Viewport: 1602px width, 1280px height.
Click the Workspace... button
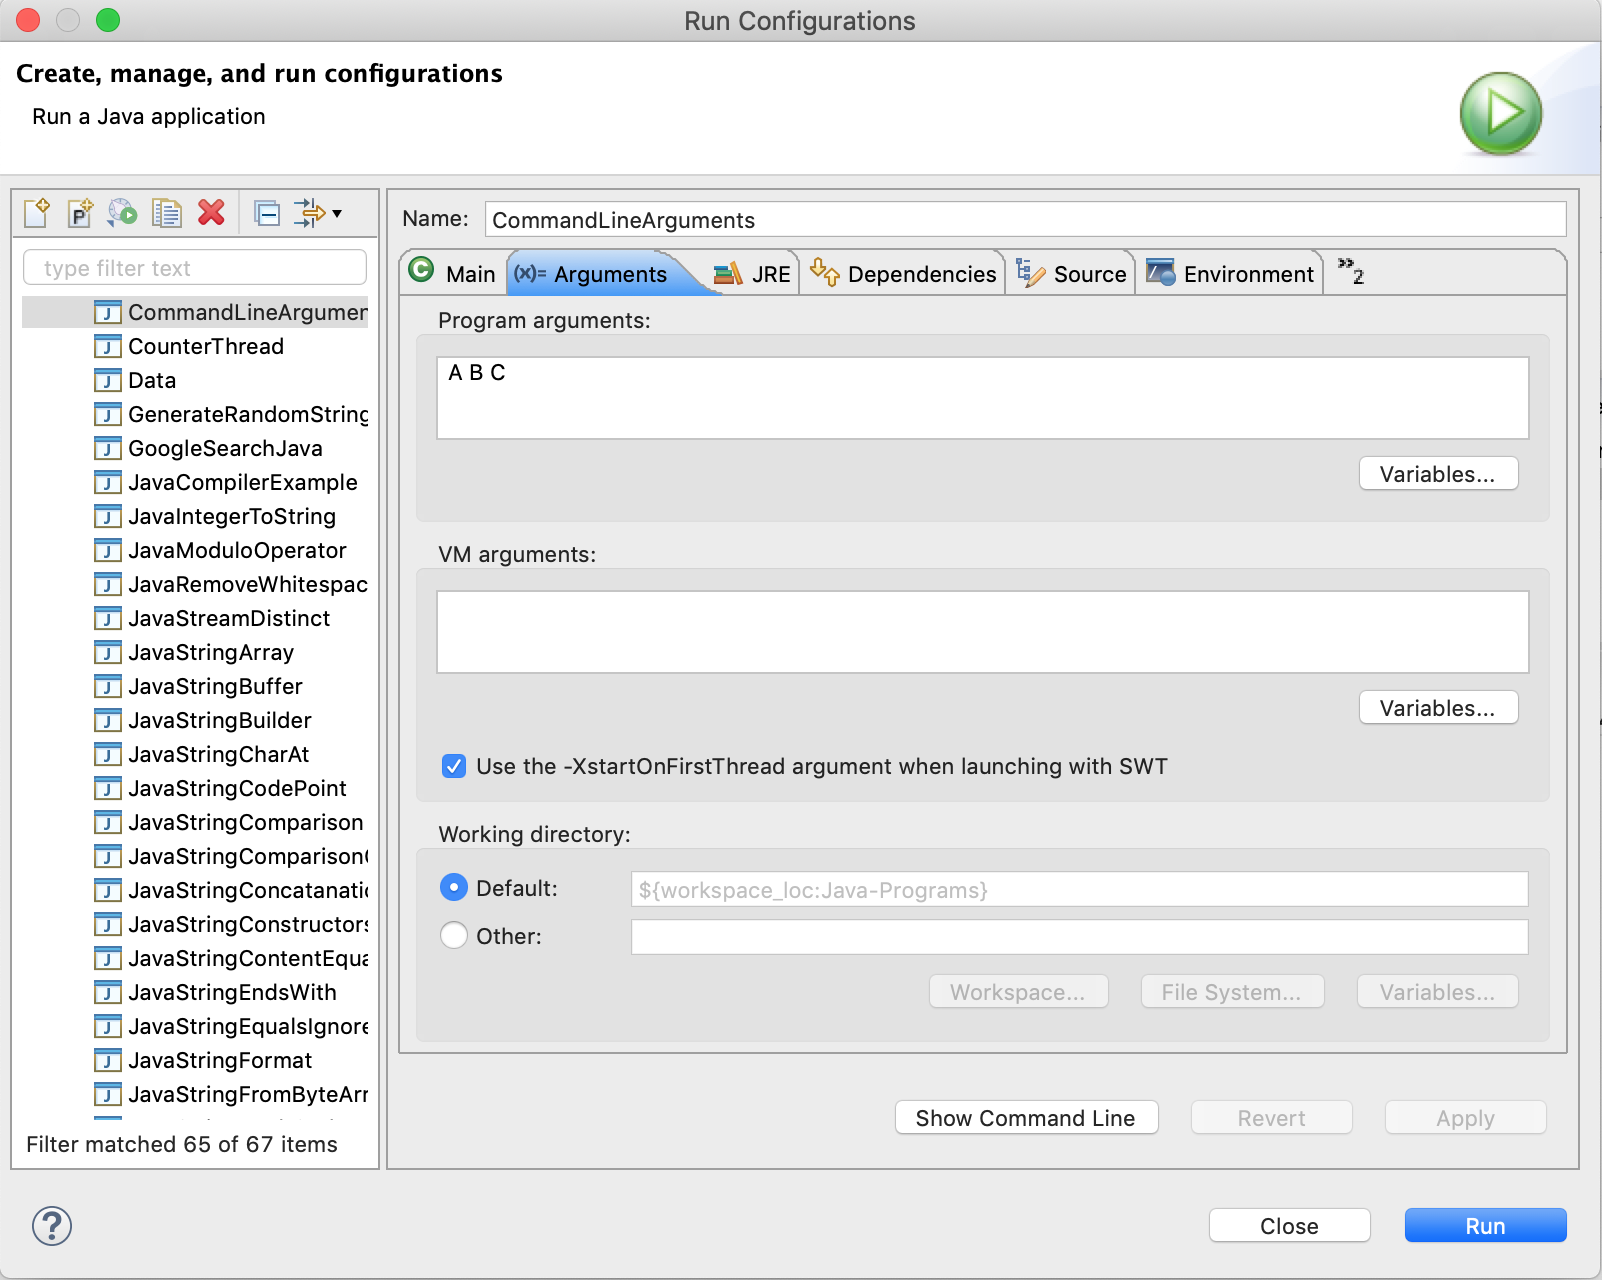point(1018,992)
